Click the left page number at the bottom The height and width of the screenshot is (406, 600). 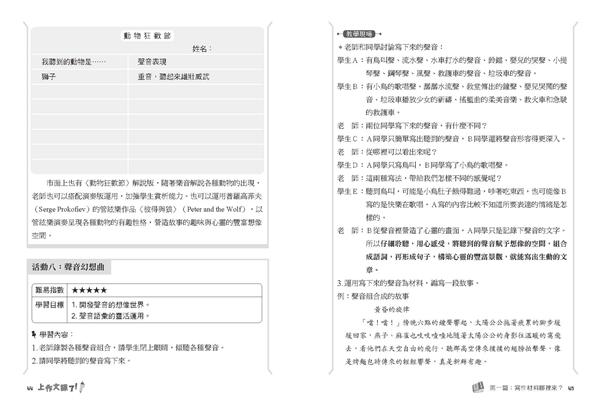(x=30, y=388)
